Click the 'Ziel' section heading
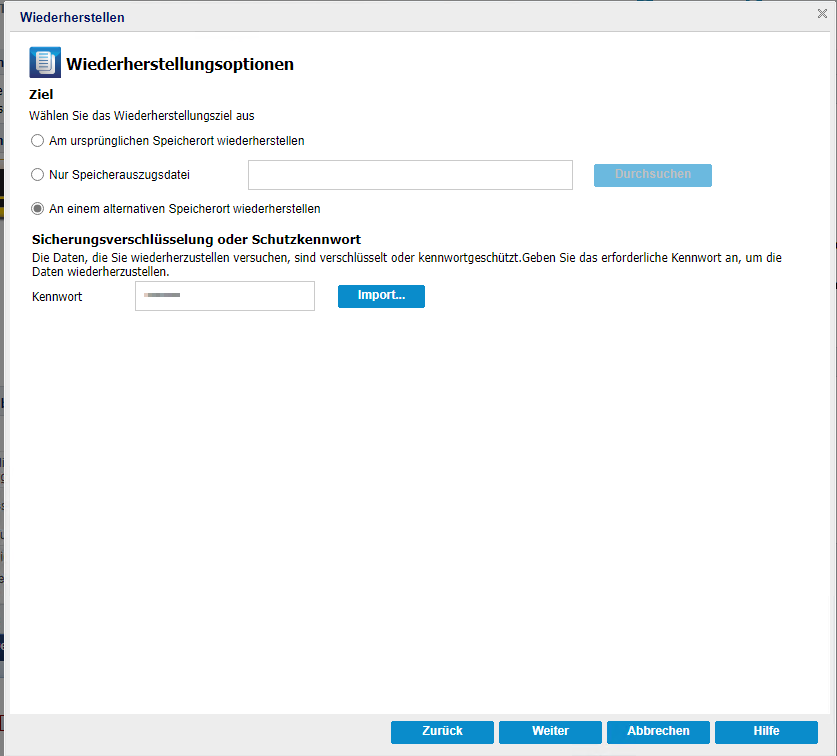The image size is (837, 756). tap(43, 95)
